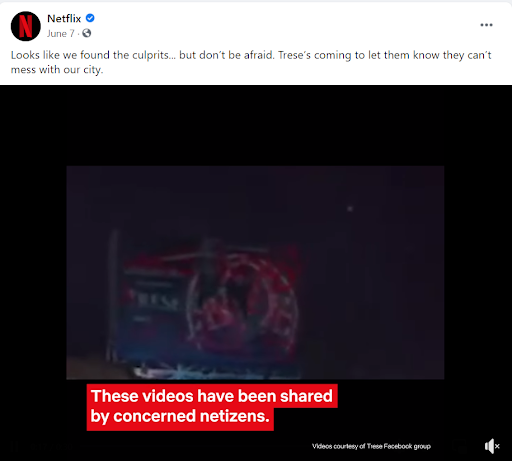Screen dimensions: 512x461
Task: Open the June 7 post timestamp
Action: coord(61,34)
